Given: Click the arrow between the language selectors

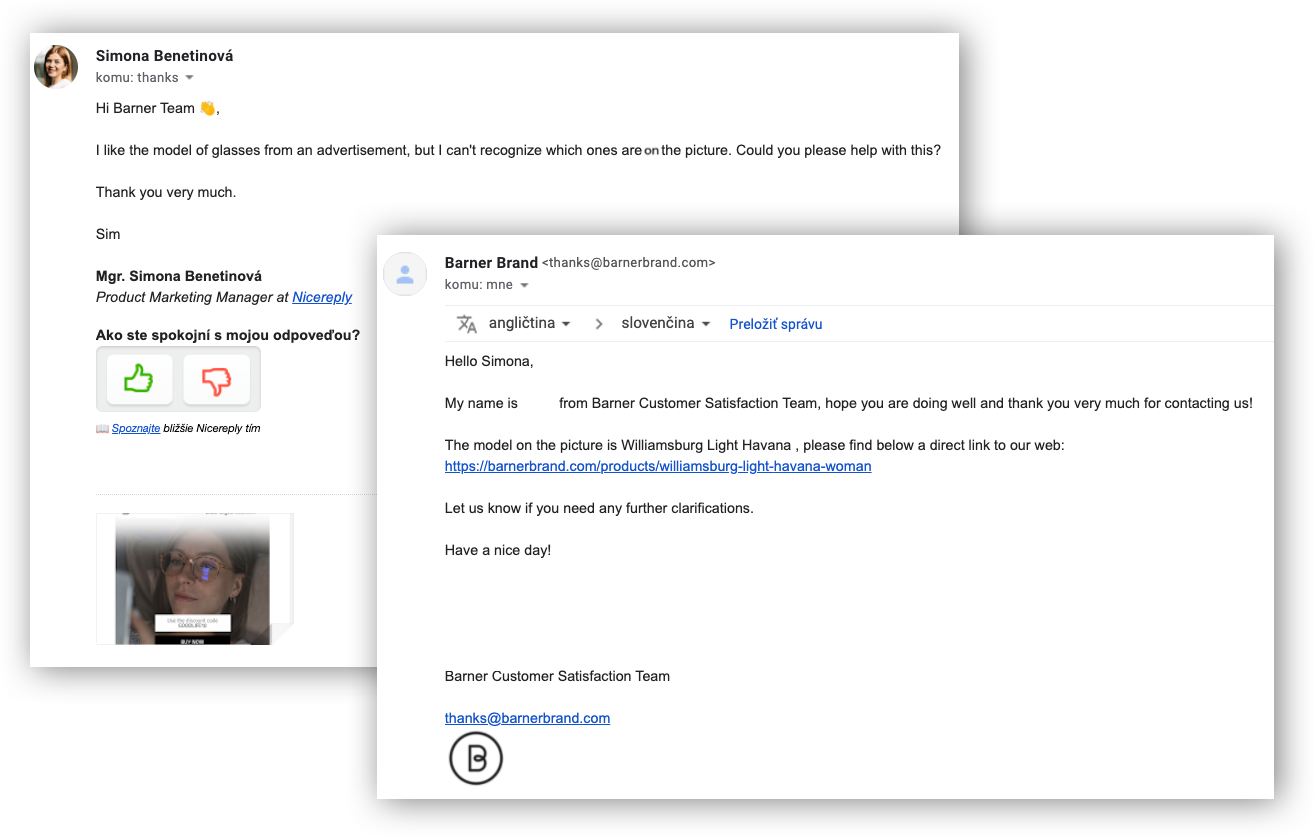Looking at the screenshot, I should tap(599, 324).
